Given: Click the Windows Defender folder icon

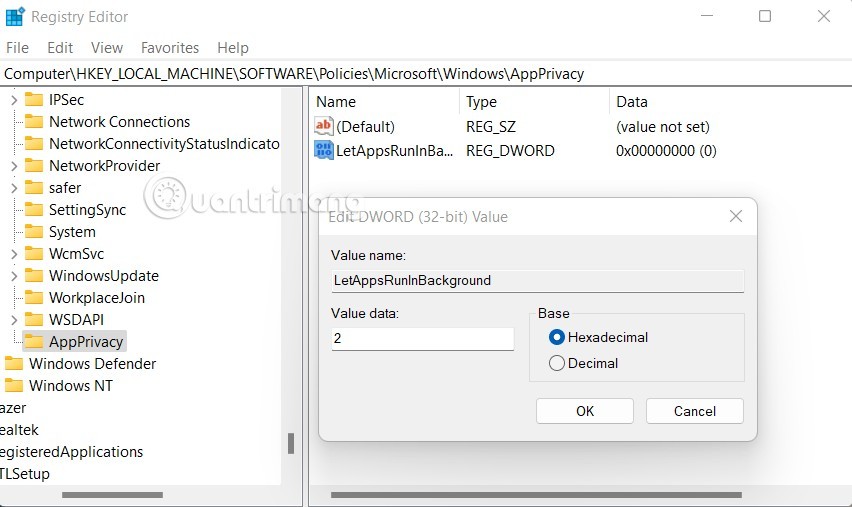Looking at the screenshot, I should (x=14, y=364).
